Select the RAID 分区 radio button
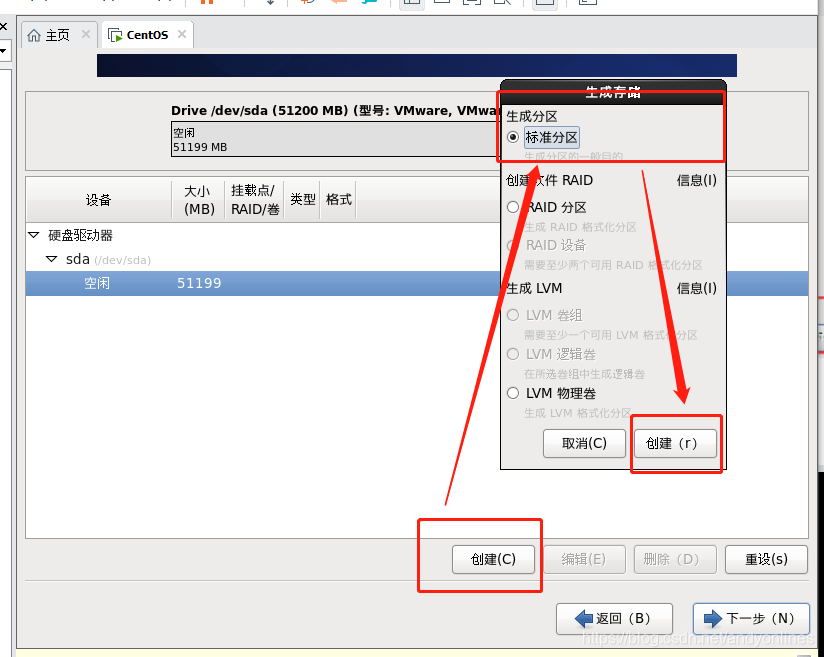This screenshot has height=657, width=824. (x=513, y=207)
